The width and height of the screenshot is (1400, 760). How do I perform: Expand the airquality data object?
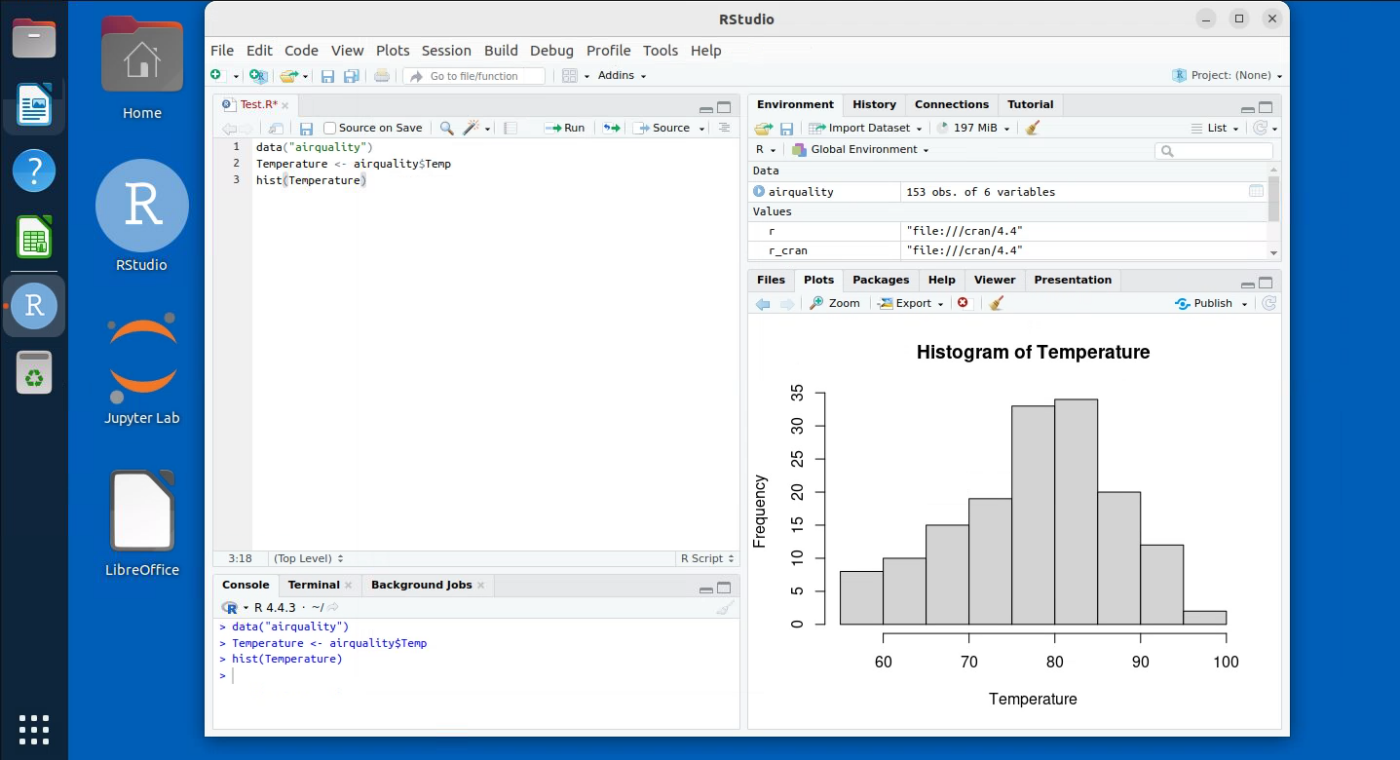[x=759, y=191]
